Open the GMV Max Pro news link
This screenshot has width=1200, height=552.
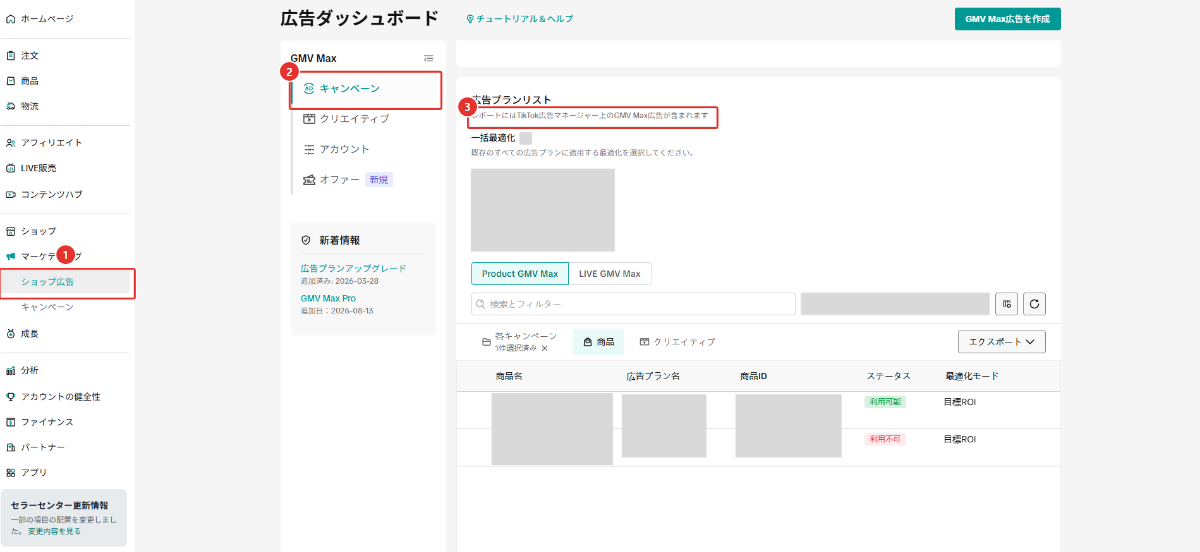point(328,298)
